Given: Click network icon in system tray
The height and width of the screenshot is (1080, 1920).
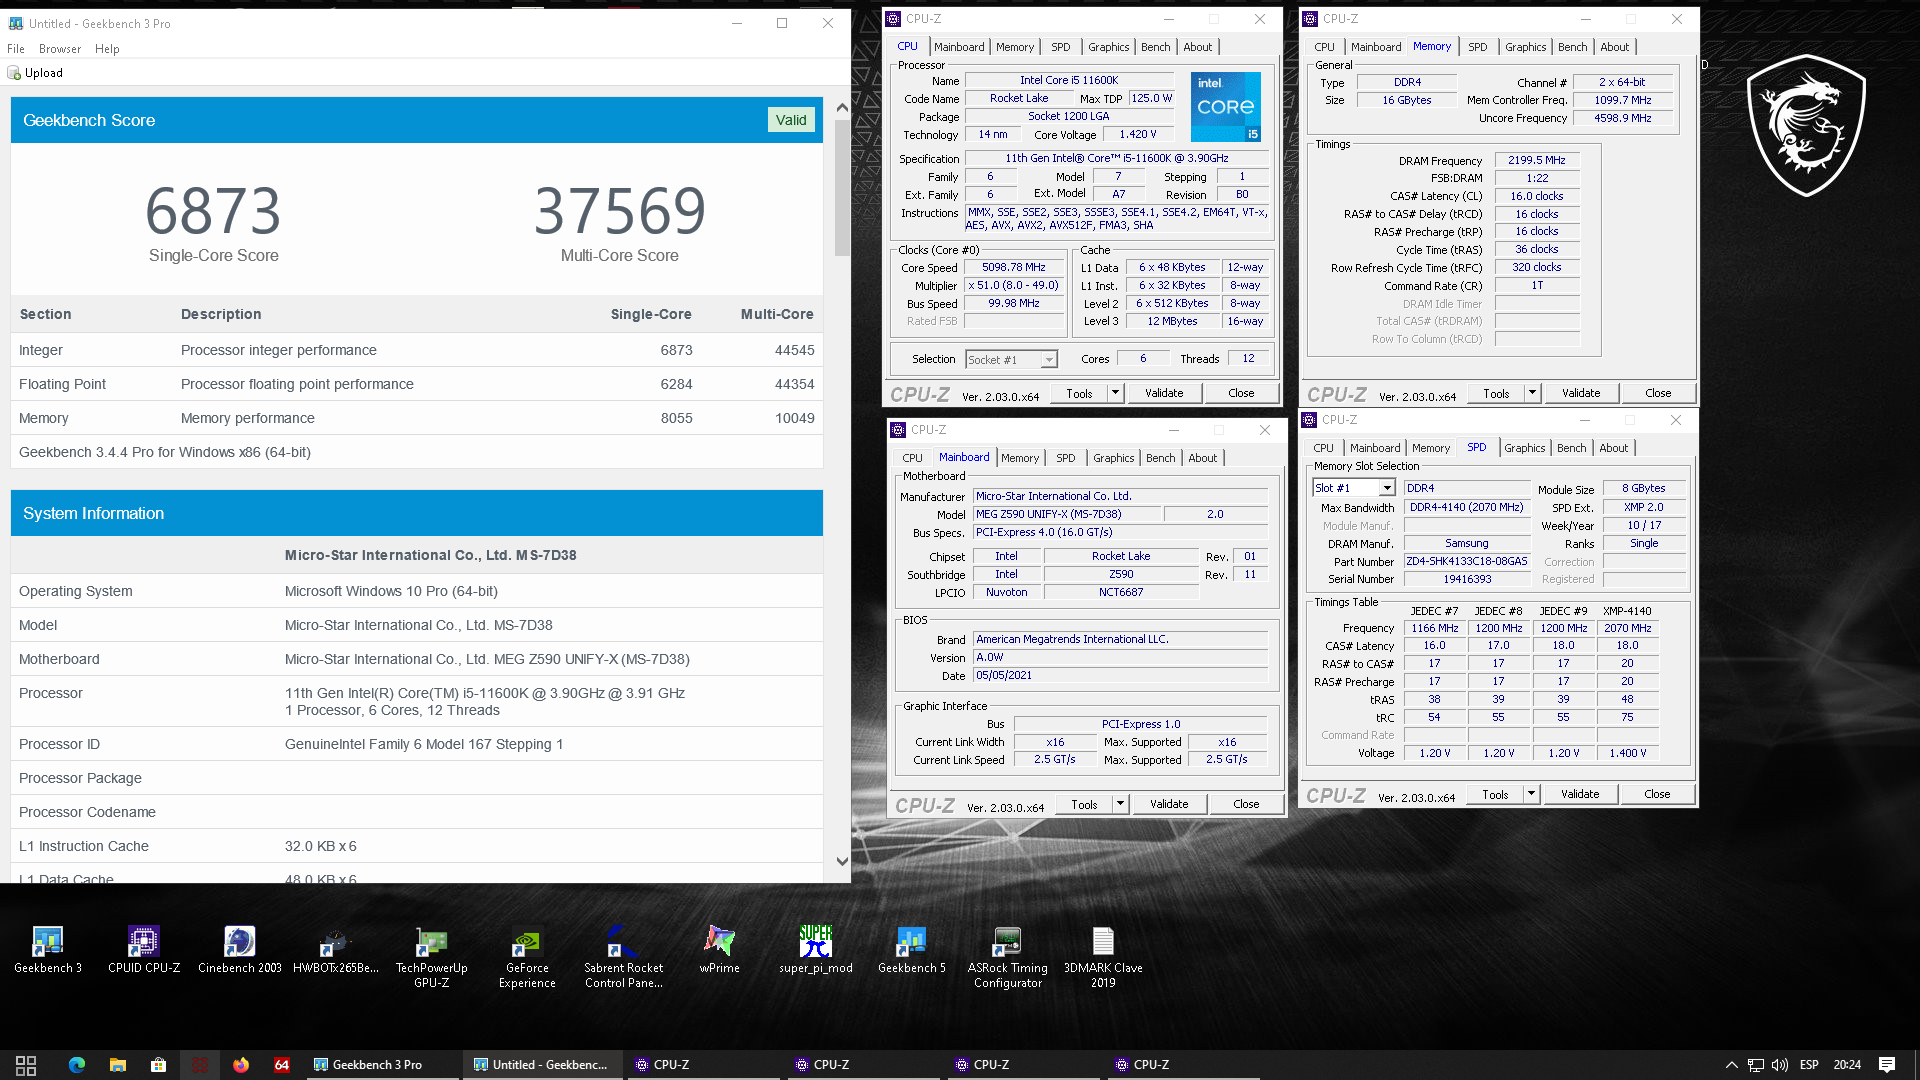Looking at the screenshot, I should [1756, 1065].
